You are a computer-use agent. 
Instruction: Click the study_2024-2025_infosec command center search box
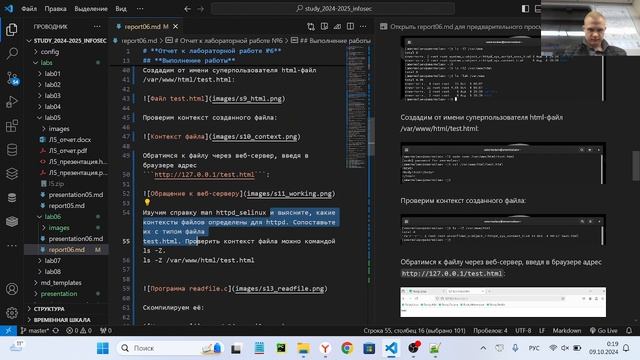[x=333, y=9]
